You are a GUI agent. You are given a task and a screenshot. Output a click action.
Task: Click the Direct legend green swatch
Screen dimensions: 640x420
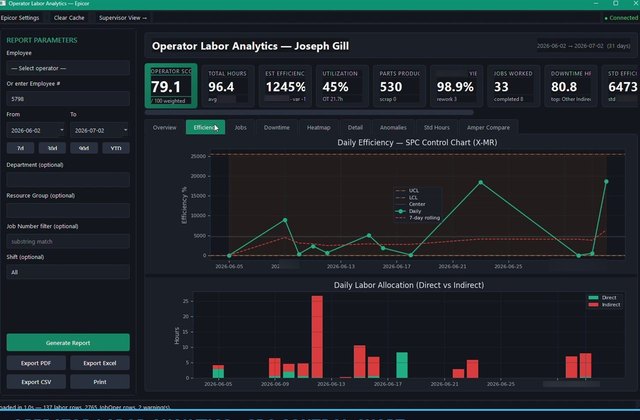coord(593,298)
